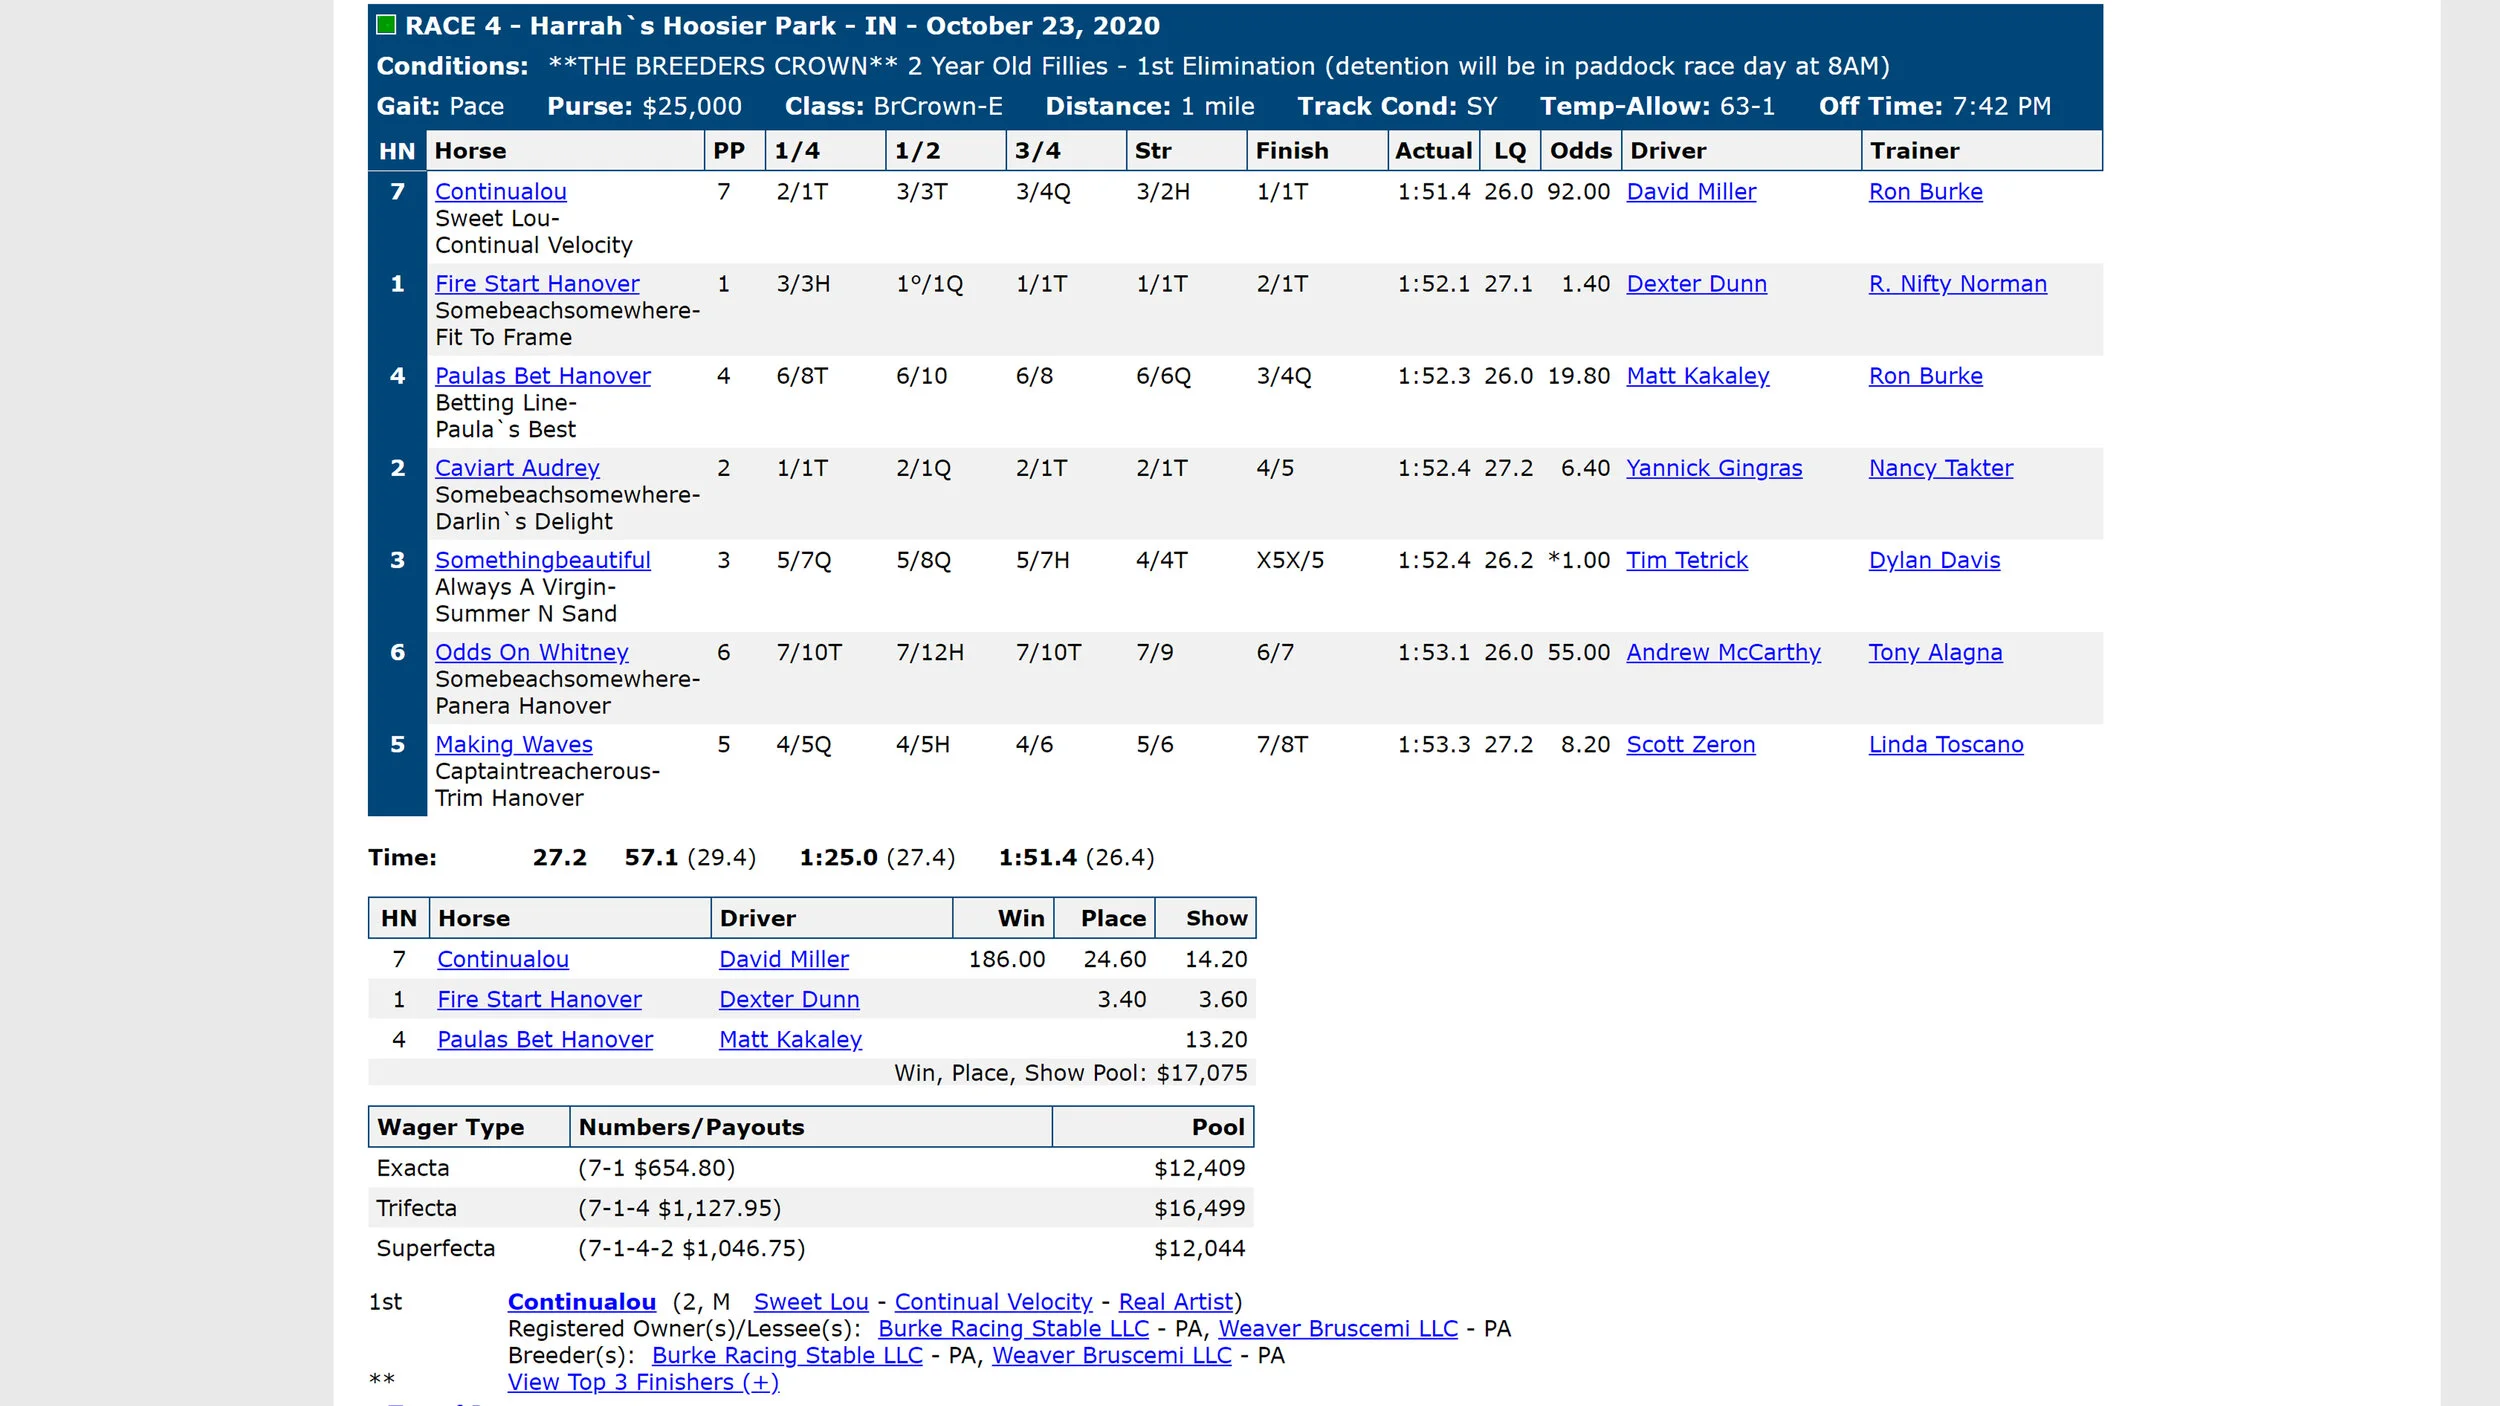
Task: Open trainer Nancy Takter link
Action: tap(1940, 468)
